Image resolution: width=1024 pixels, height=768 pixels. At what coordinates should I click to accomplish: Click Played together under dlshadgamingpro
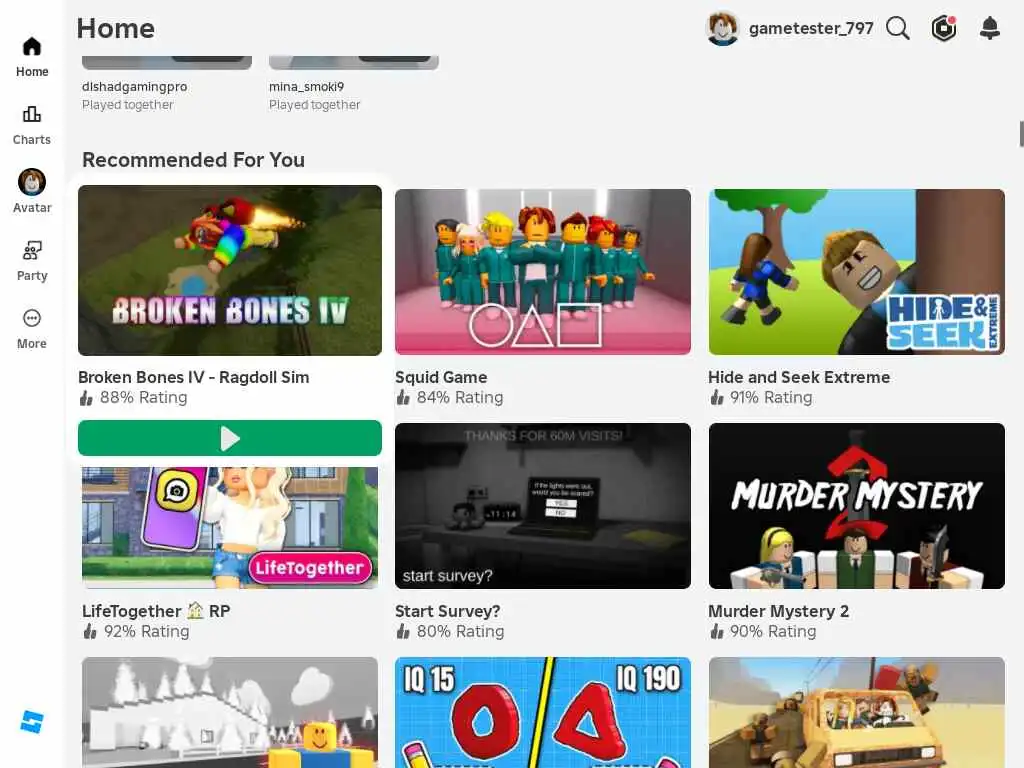point(128,104)
